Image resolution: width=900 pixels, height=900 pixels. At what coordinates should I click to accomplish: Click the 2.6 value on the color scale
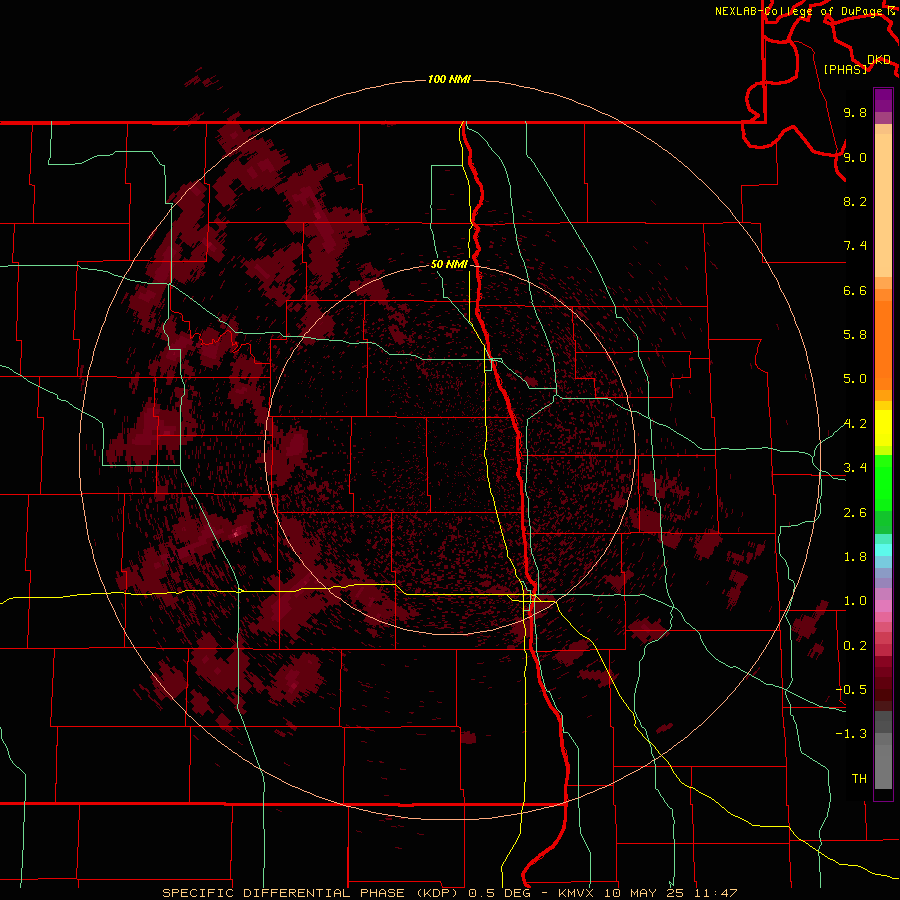855,513
